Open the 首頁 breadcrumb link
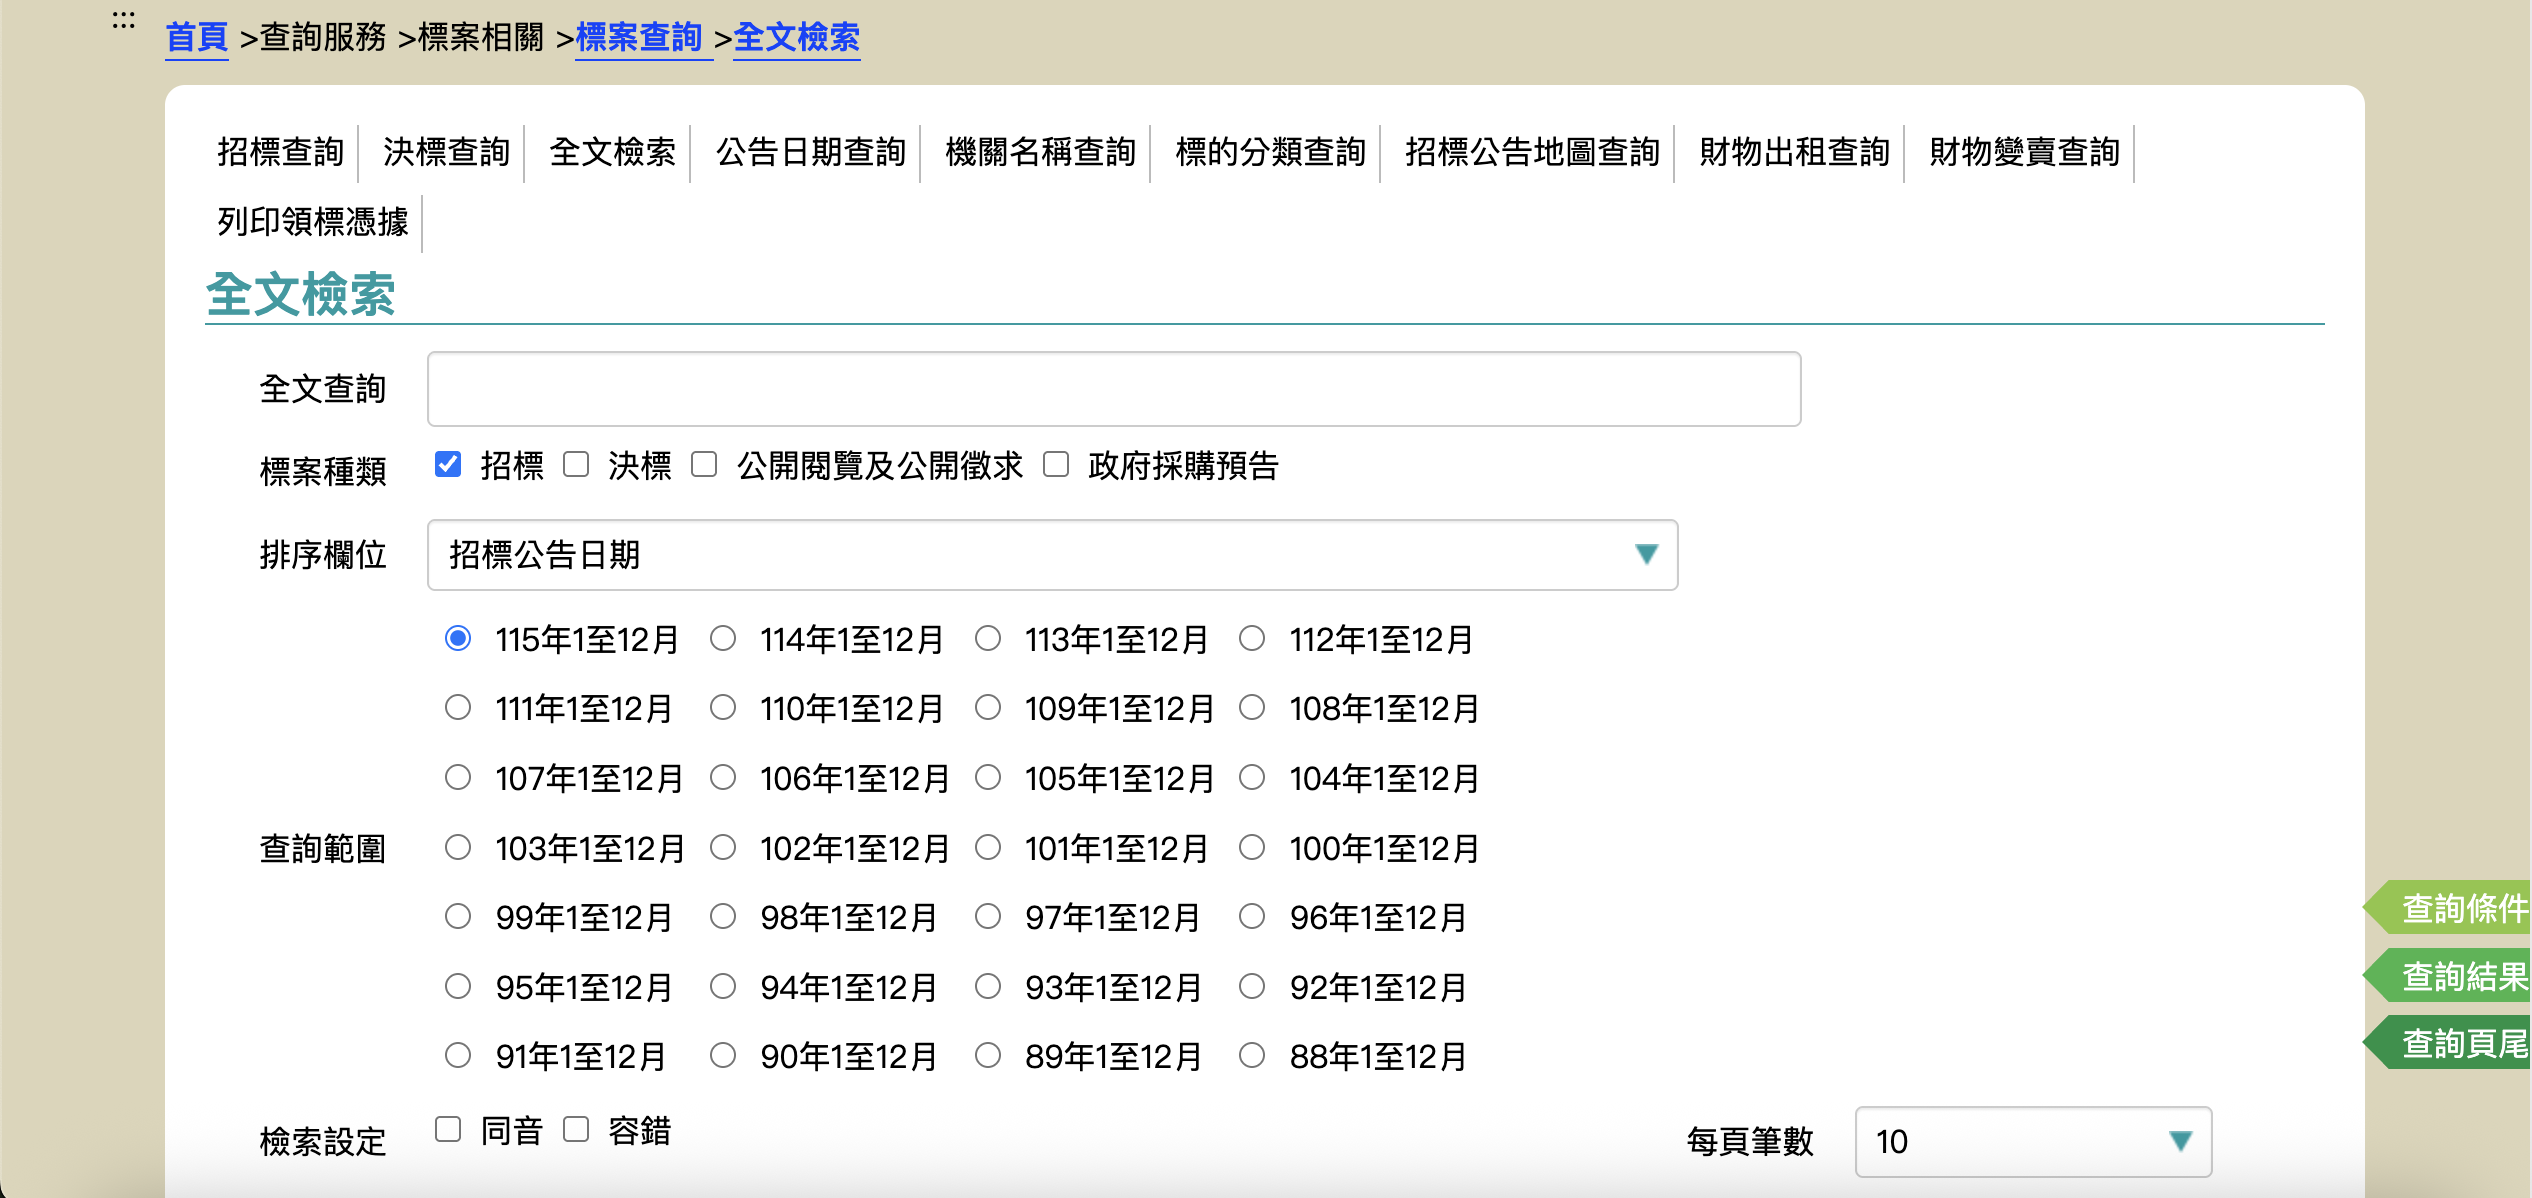This screenshot has height=1198, width=2532. pos(197,38)
